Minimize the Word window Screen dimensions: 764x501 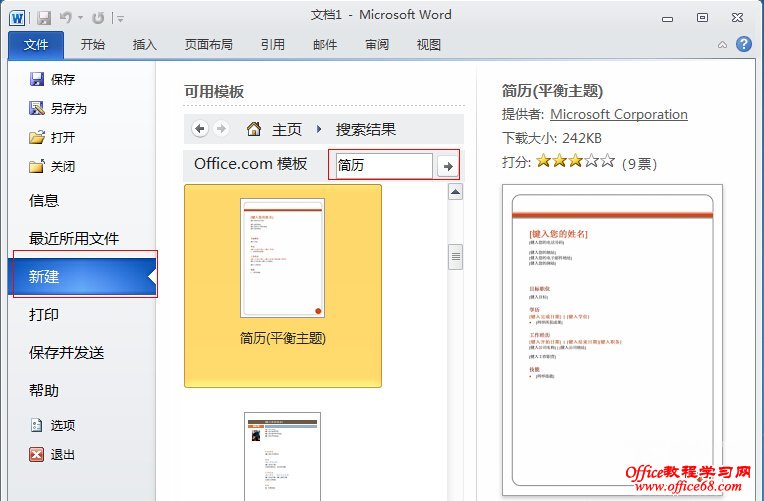(668, 19)
